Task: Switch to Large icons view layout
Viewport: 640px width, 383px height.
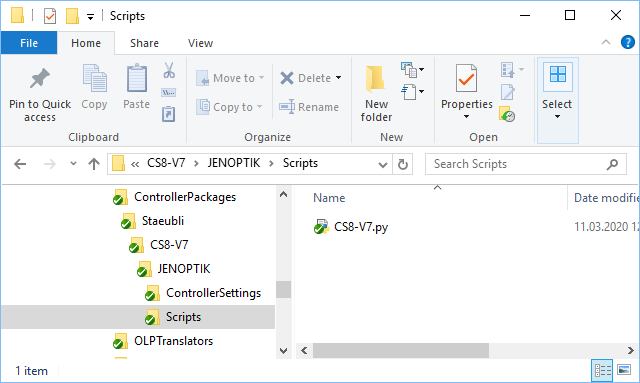Action: tap(624, 370)
